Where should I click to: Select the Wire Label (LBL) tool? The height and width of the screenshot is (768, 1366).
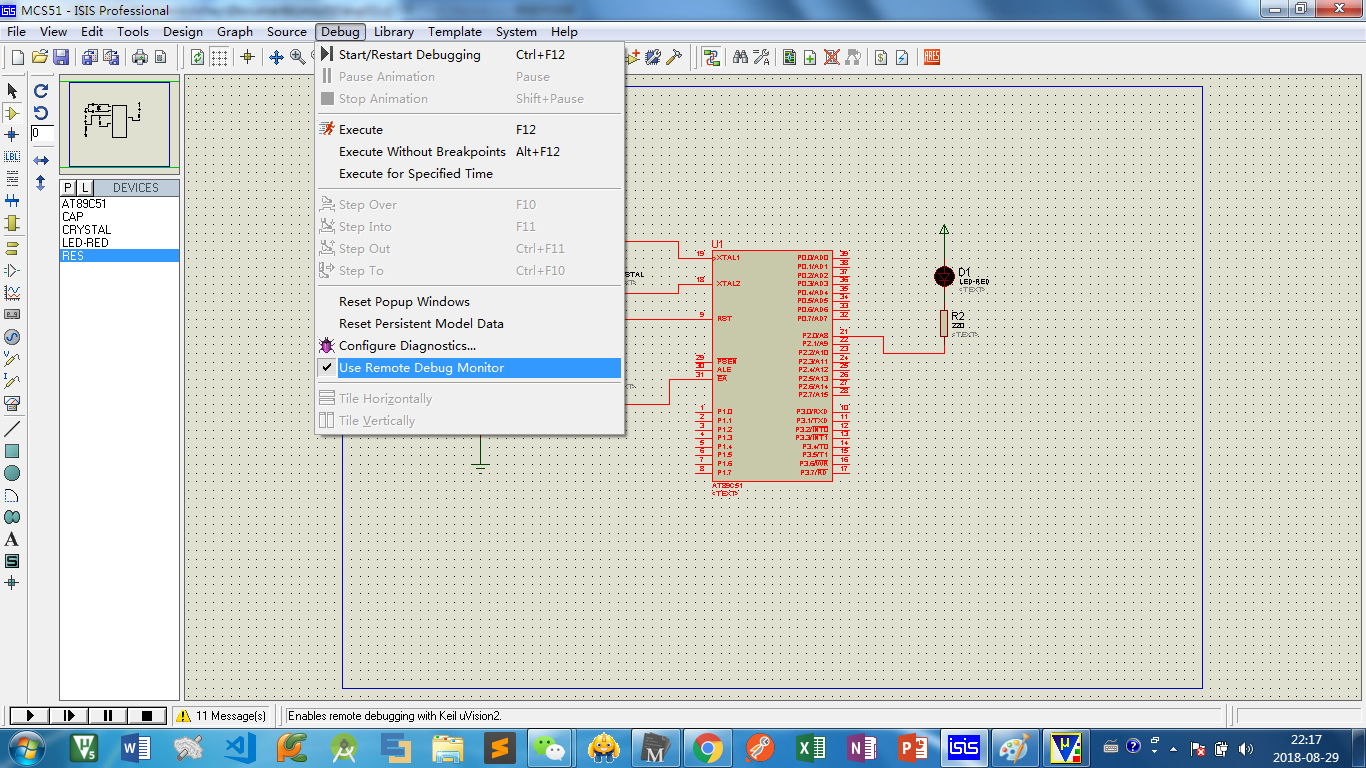point(12,157)
